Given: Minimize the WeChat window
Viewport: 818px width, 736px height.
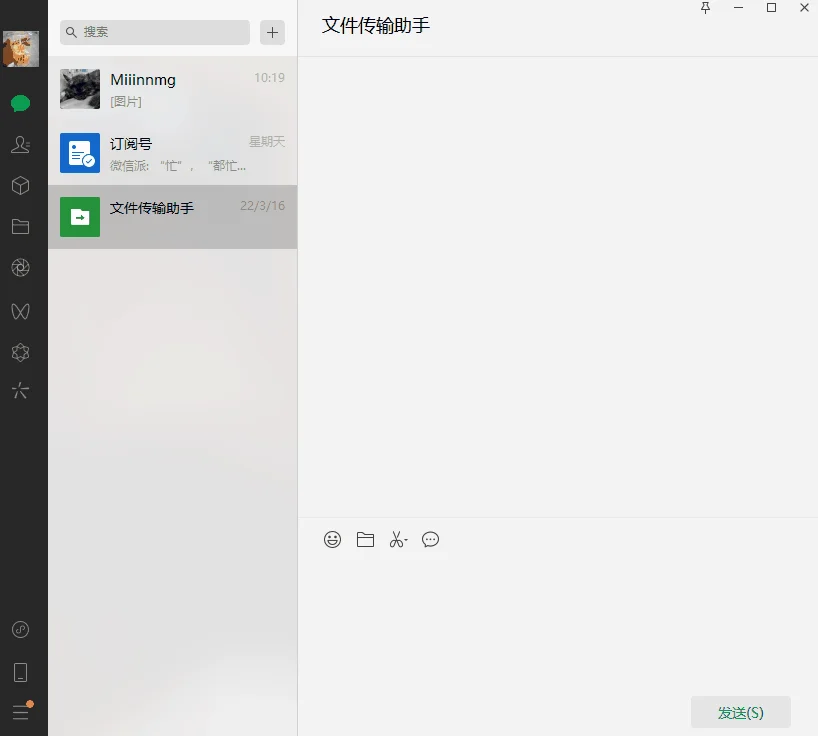Looking at the screenshot, I should click(x=738, y=8).
